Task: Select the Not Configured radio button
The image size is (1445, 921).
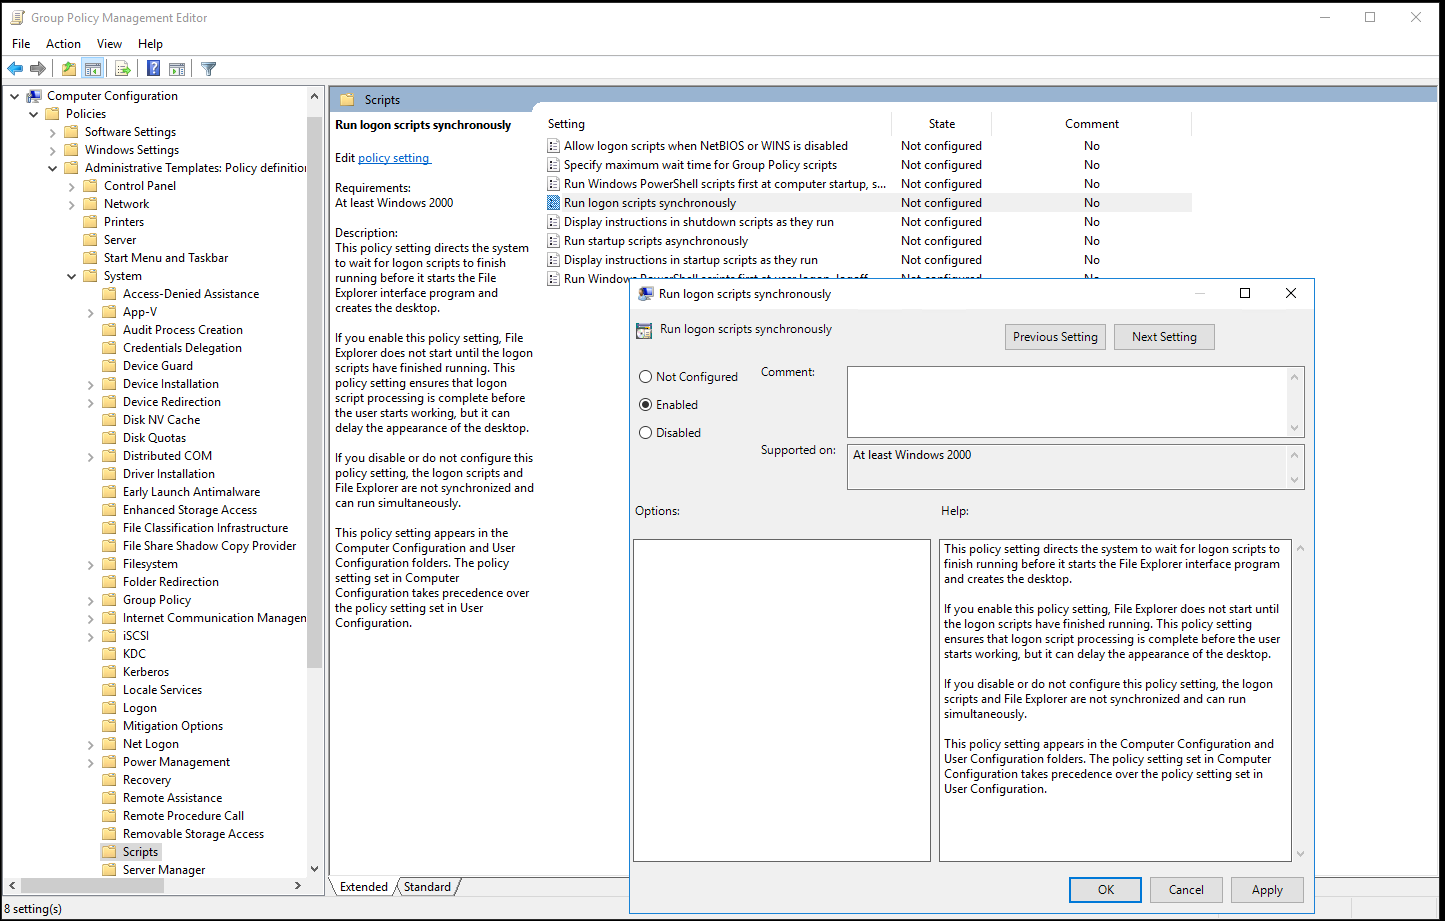Action: 645,376
